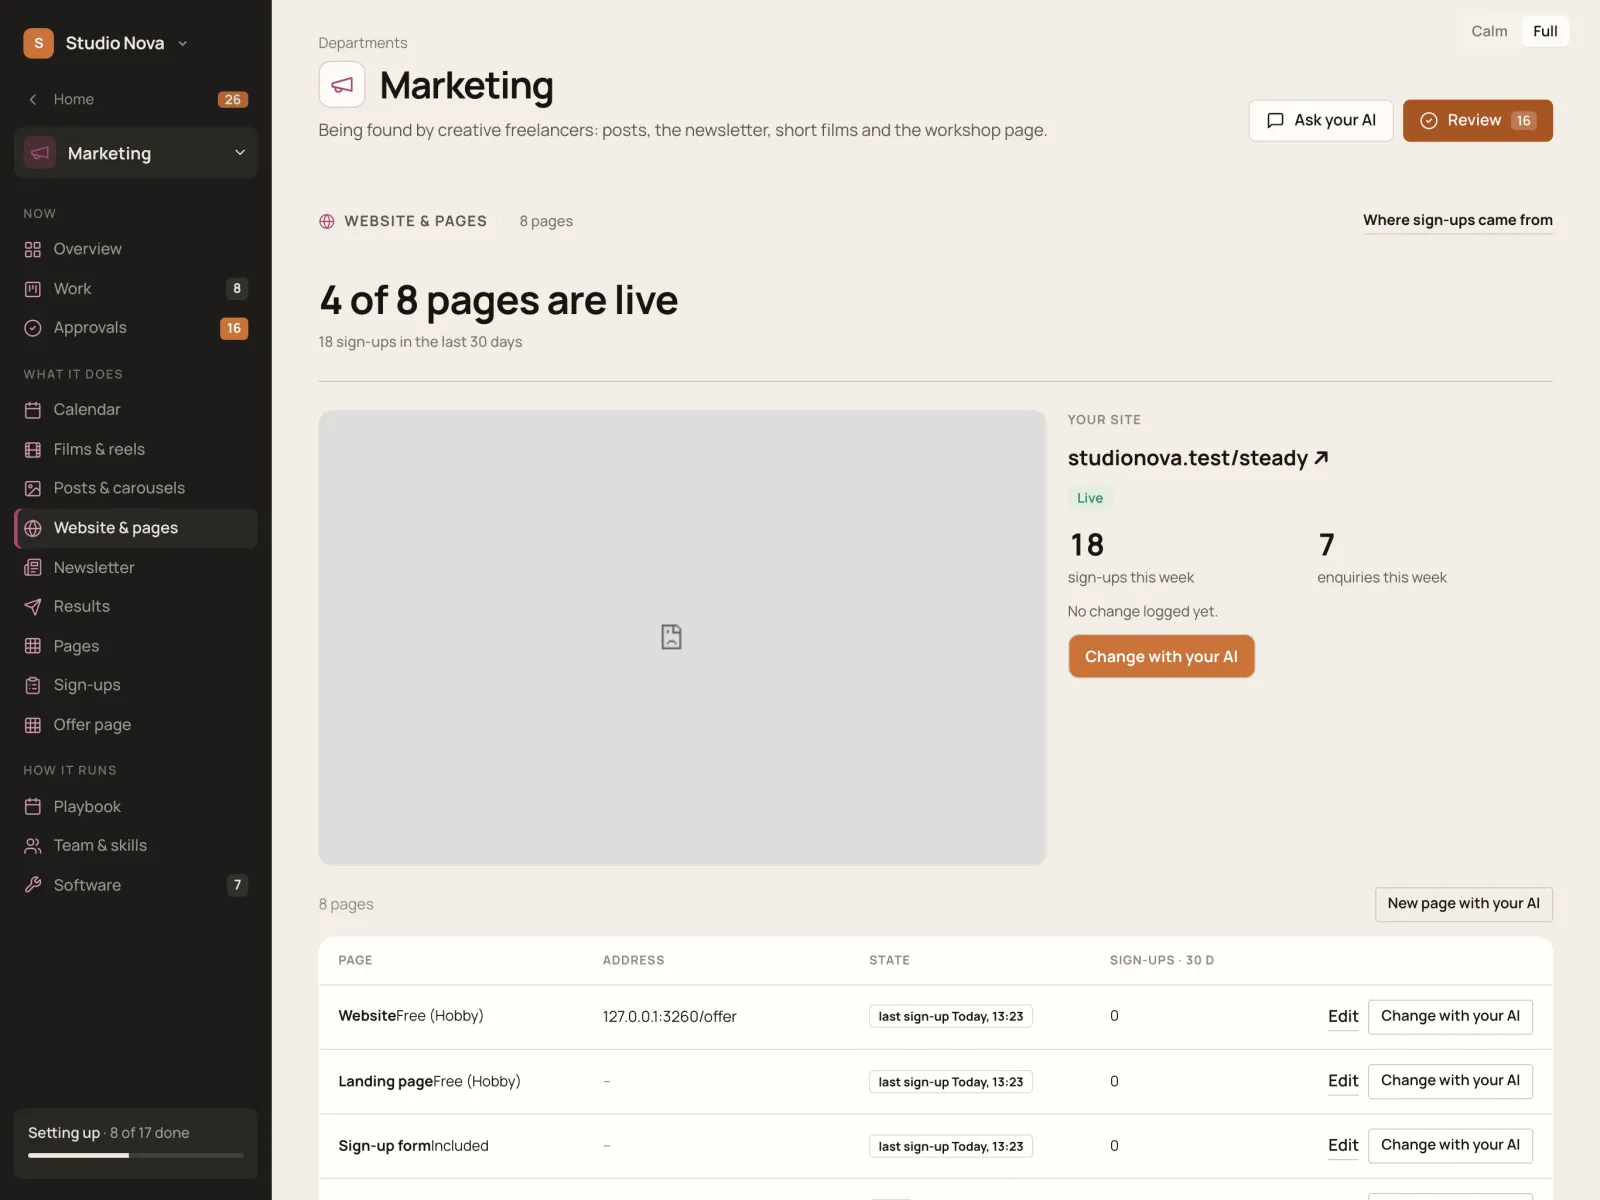
Task: Open the Pages menu item
Action: (136, 646)
